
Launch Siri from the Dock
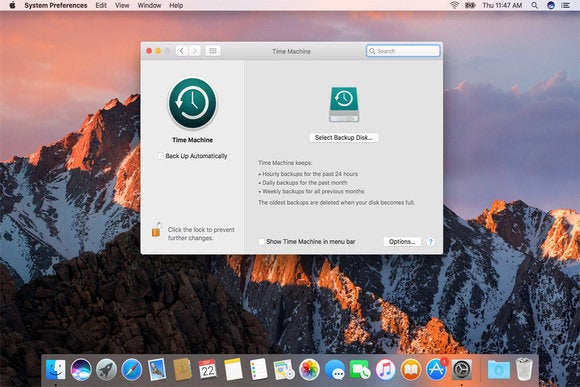click(81, 369)
